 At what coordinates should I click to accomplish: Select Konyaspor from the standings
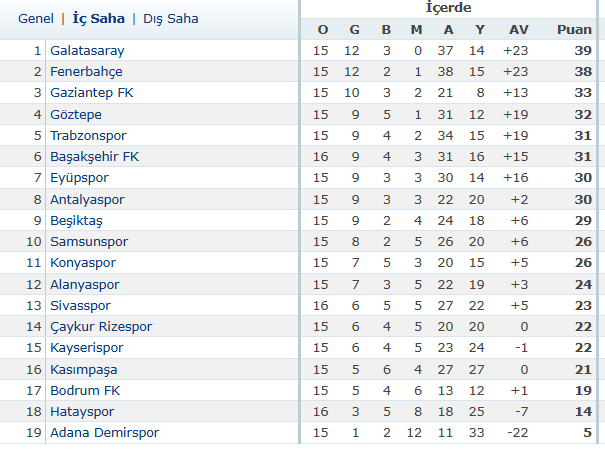[x=83, y=263]
